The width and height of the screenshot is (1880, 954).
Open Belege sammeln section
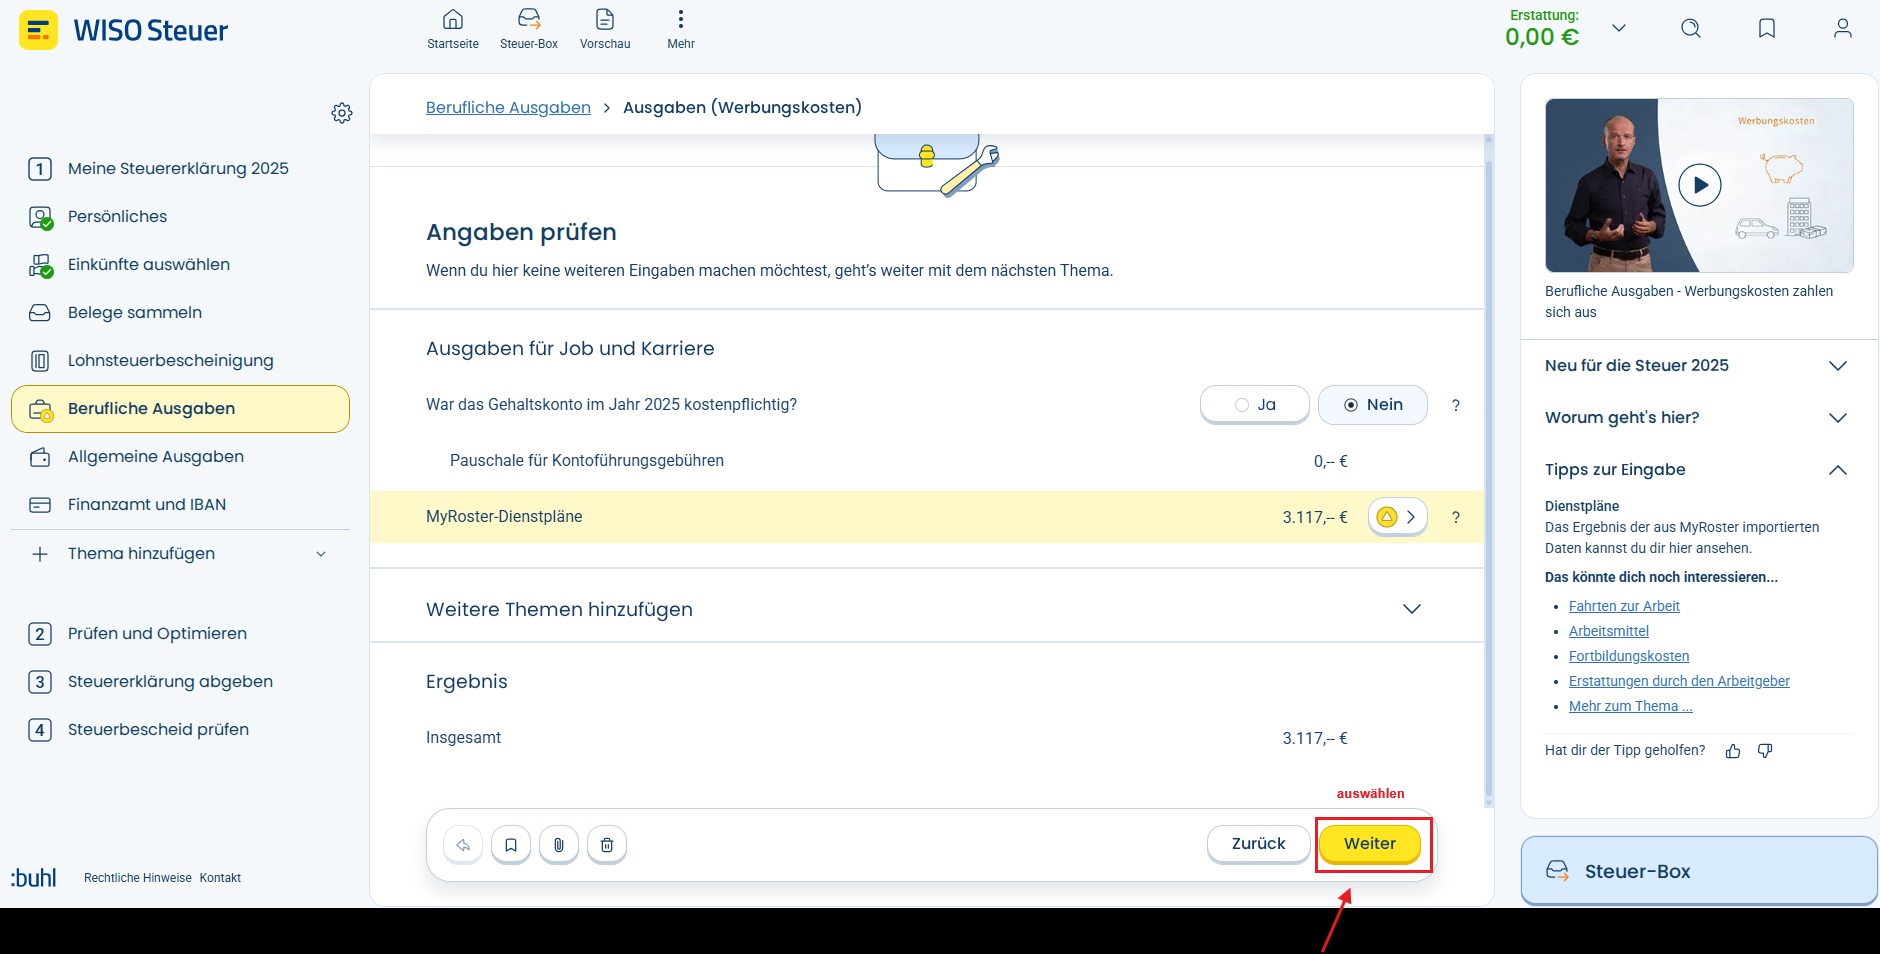[180, 312]
